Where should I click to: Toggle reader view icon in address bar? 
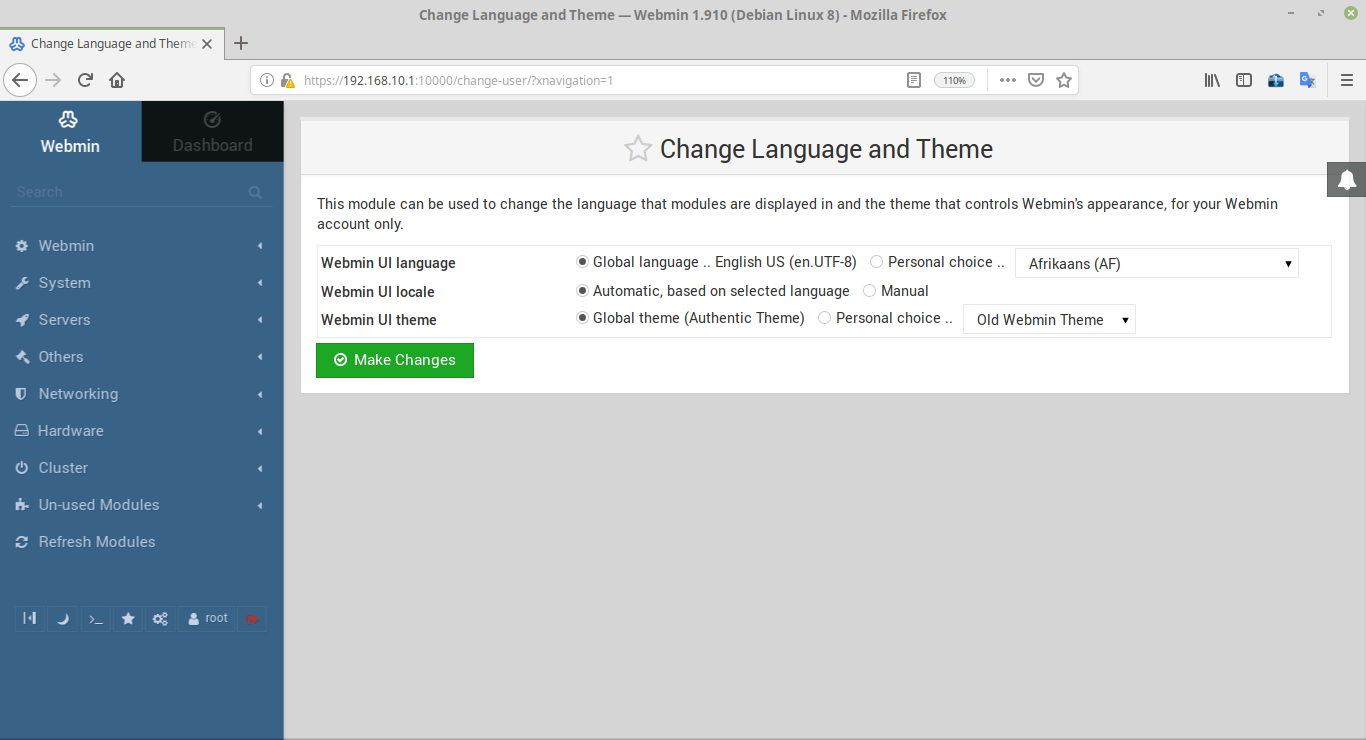(914, 80)
